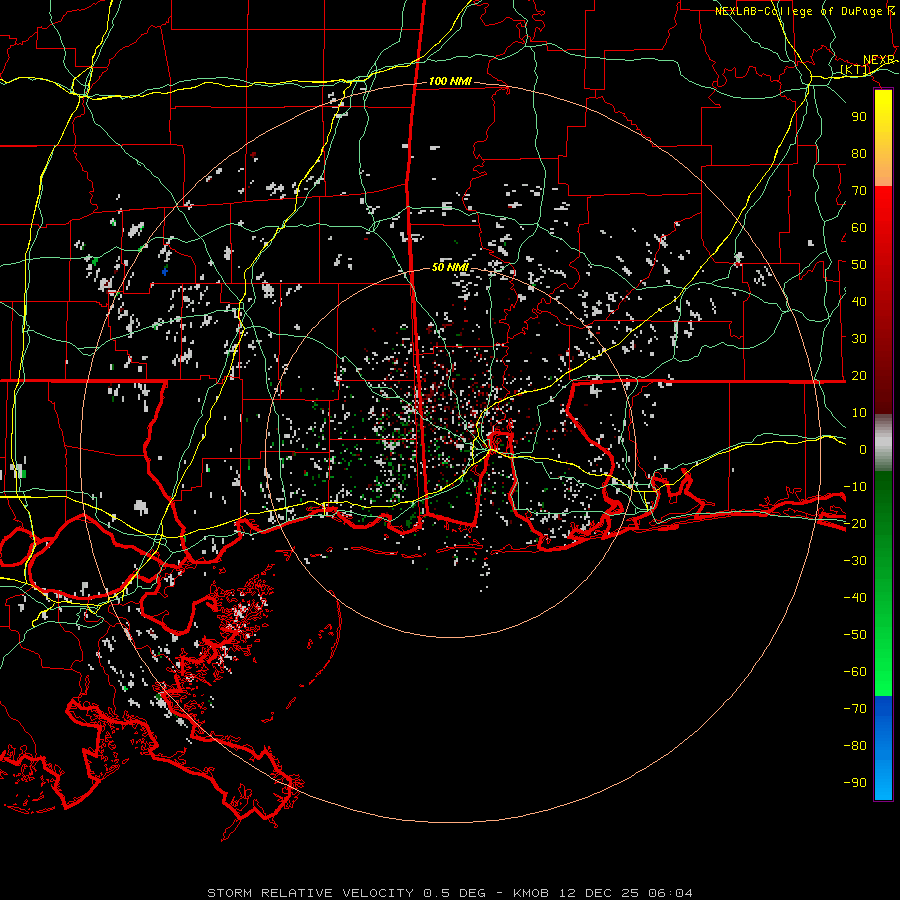
Task: Click the 50 NMI range ring label
Action: click(450, 267)
